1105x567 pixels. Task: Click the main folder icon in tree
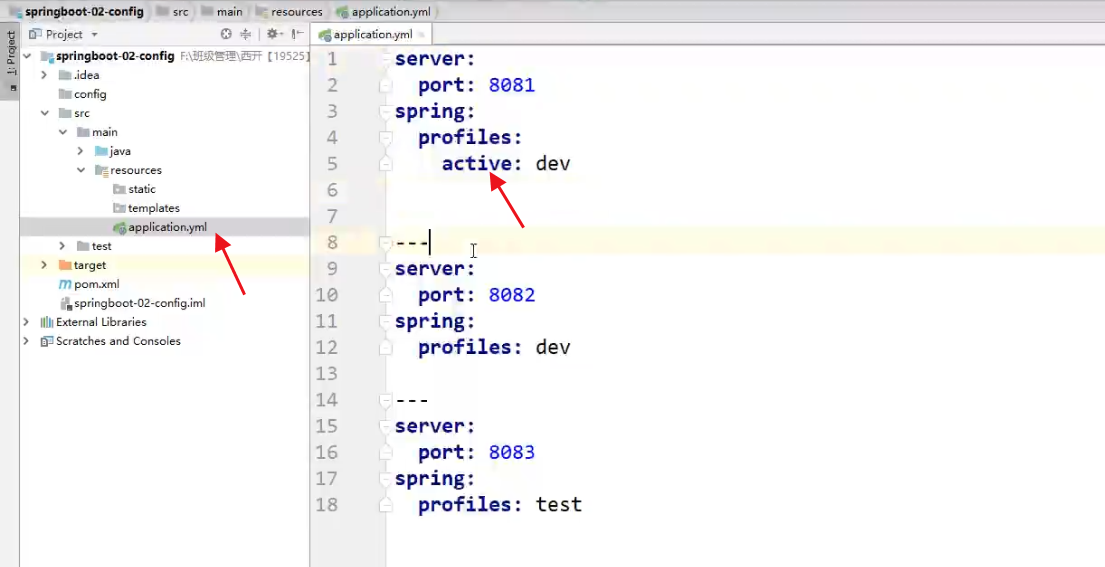tap(83, 132)
